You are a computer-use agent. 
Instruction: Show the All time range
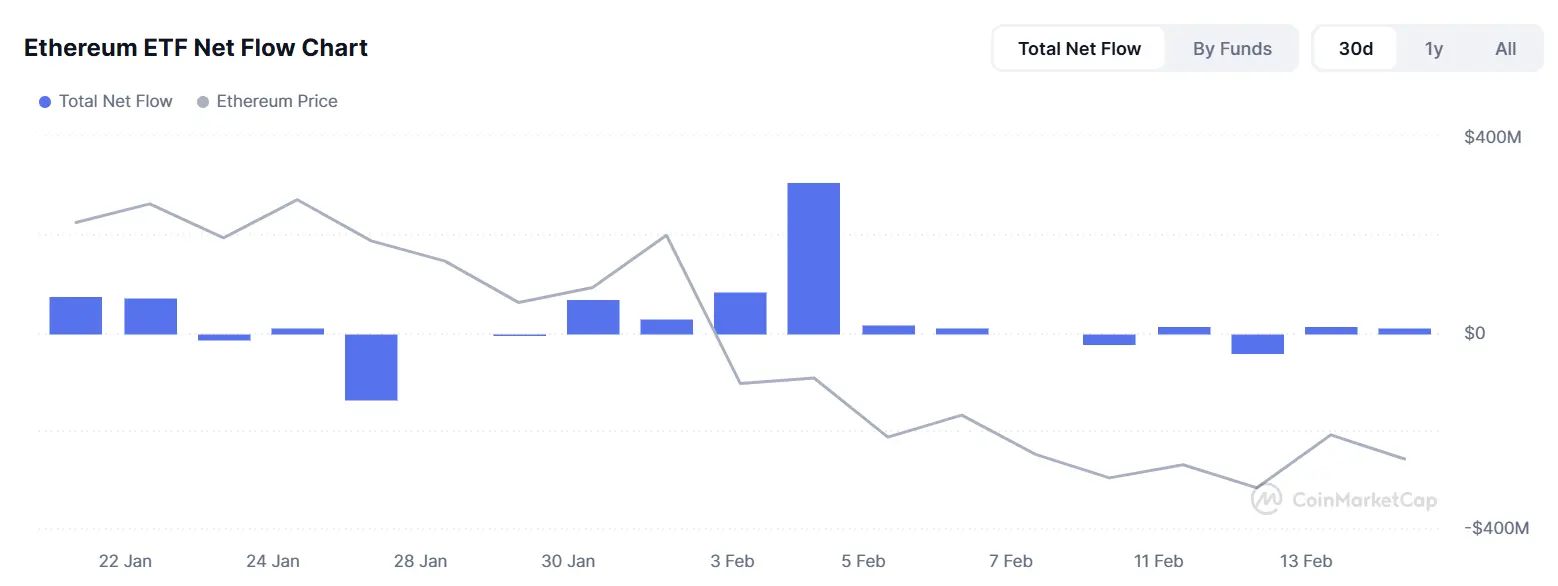point(1505,49)
